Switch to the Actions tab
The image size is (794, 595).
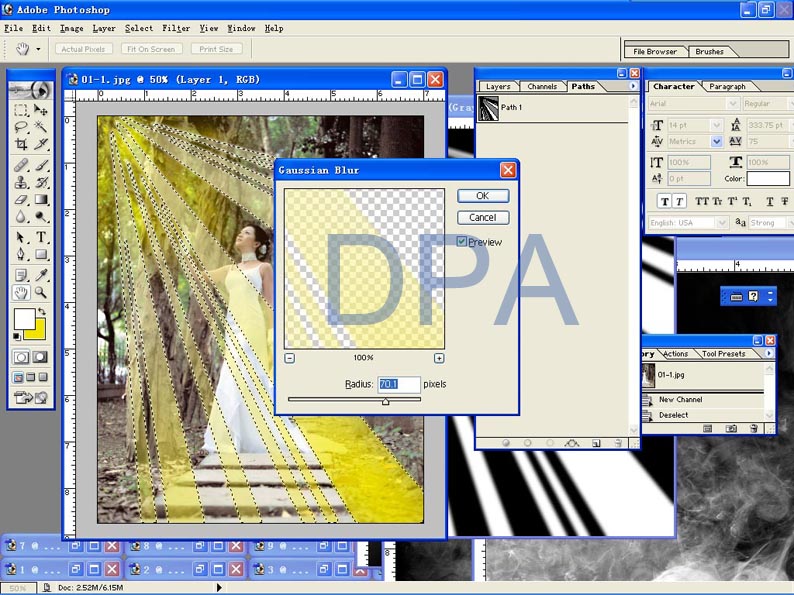(676, 354)
